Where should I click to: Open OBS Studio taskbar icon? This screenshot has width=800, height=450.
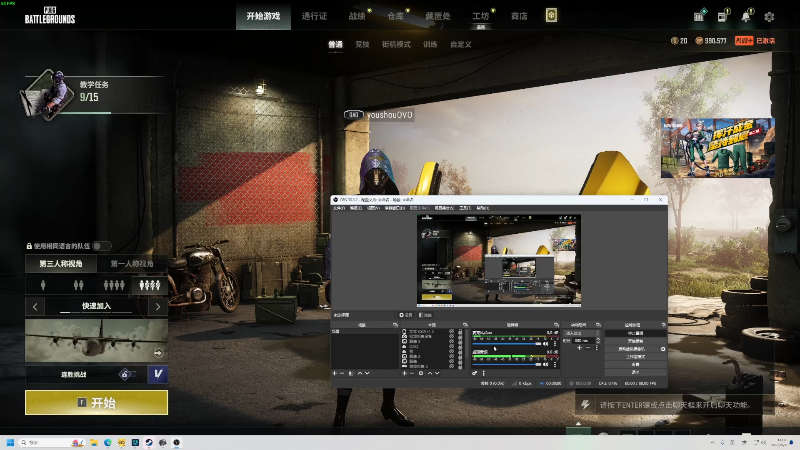coord(177,442)
